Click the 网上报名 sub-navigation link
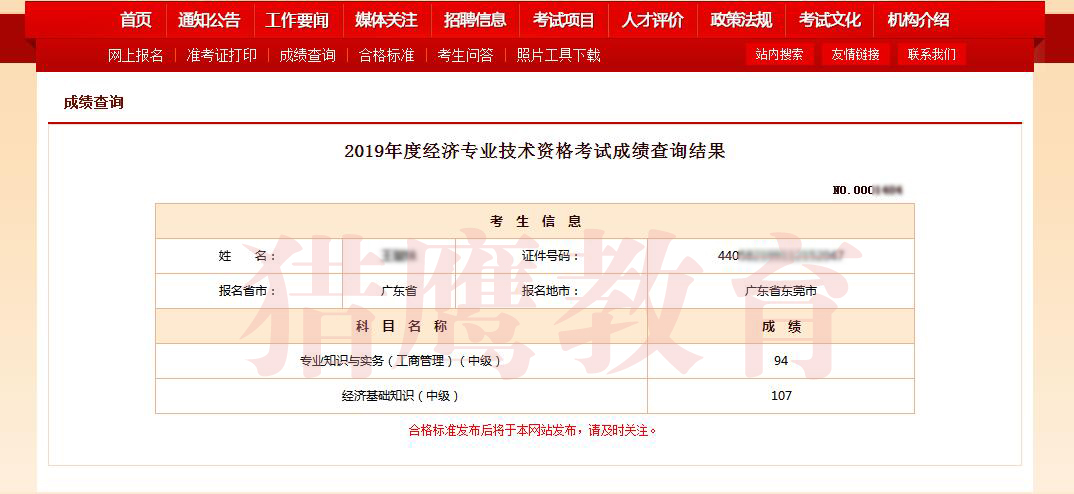The image size is (1074, 494). pos(136,55)
